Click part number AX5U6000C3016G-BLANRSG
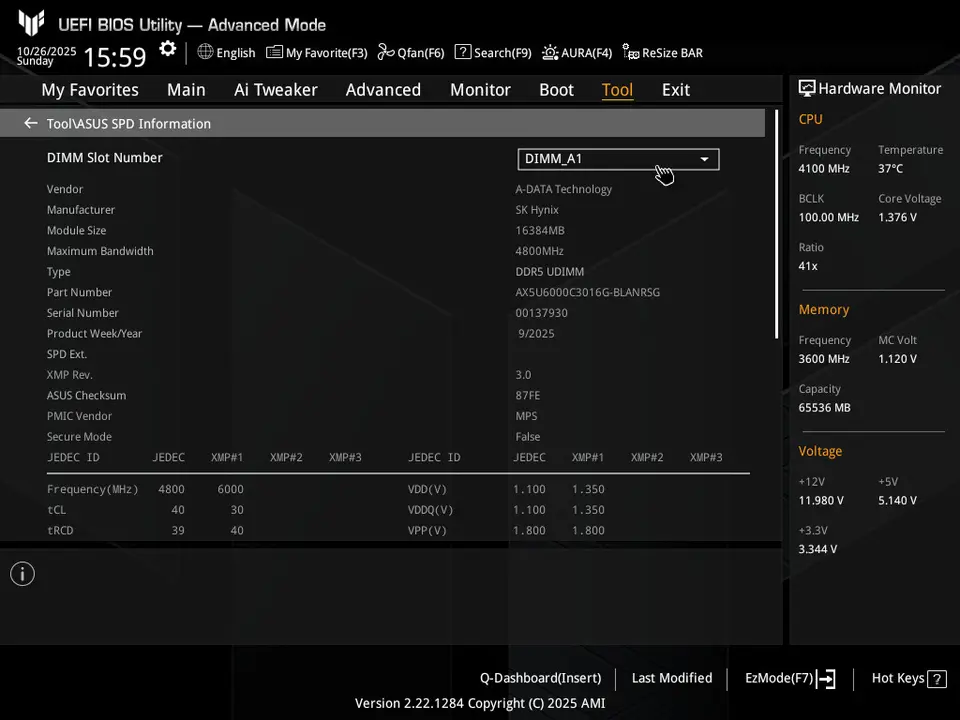The width and height of the screenshot is (960, 720). (588, 293)
